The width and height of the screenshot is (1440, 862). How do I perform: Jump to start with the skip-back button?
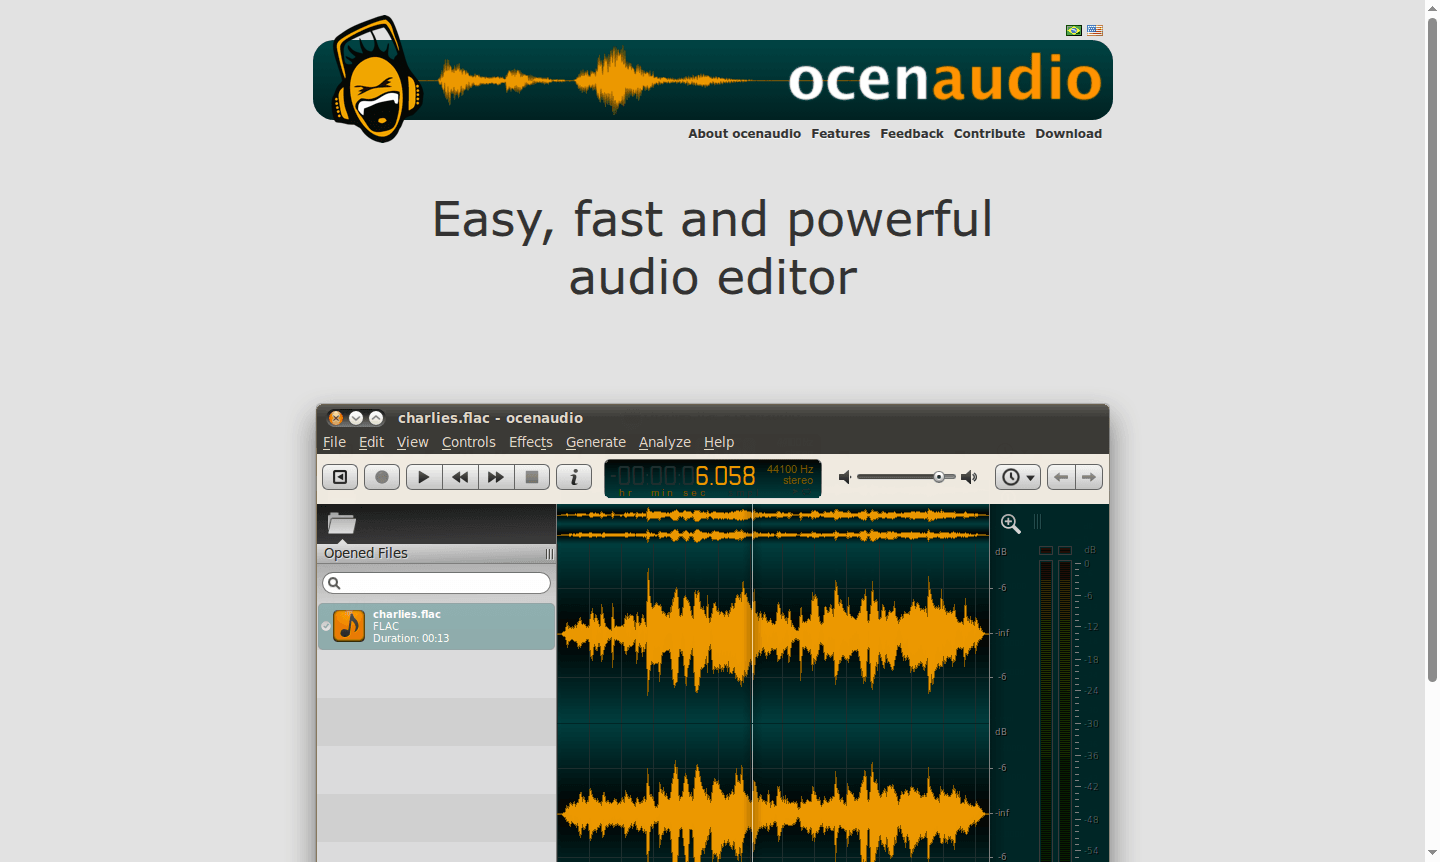tap(339, 477)
